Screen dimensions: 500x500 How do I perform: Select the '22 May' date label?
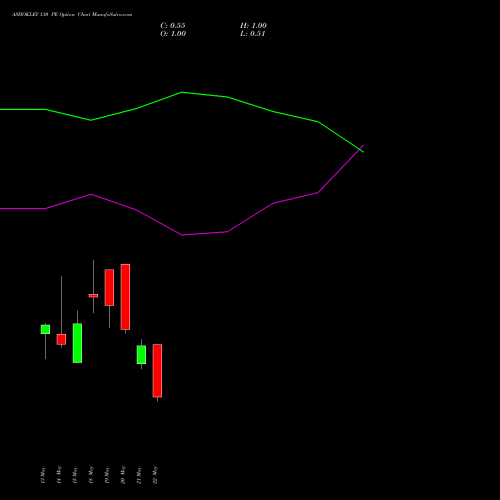pos(155,475)
